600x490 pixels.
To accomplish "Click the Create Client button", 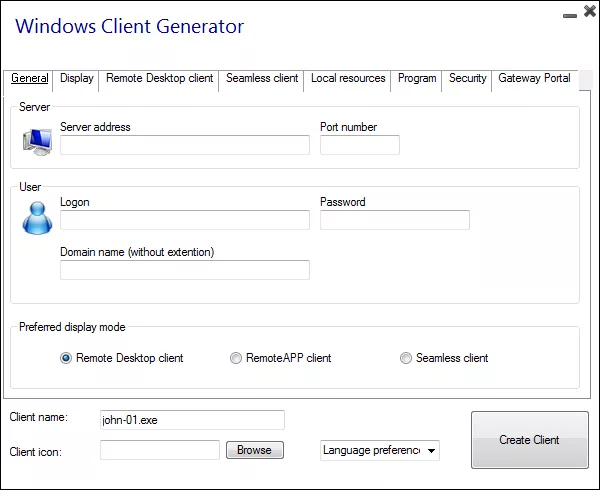I will 530,440.
